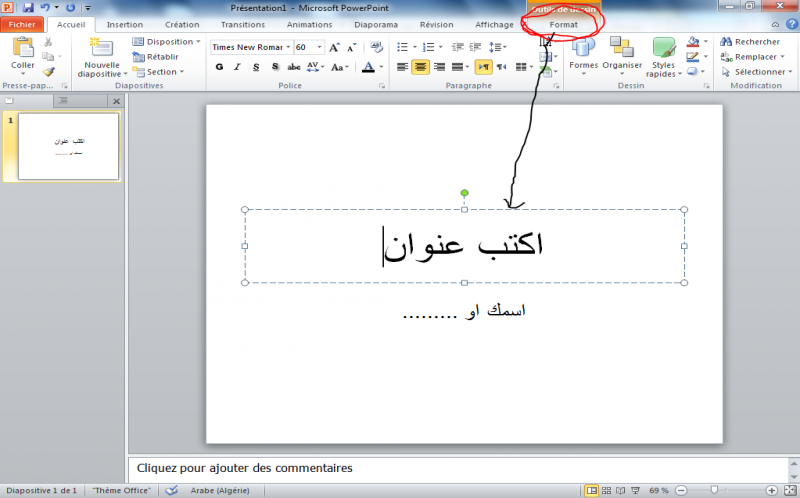
Task: Click the Fichier file button
Action: (x=22, y=24)
